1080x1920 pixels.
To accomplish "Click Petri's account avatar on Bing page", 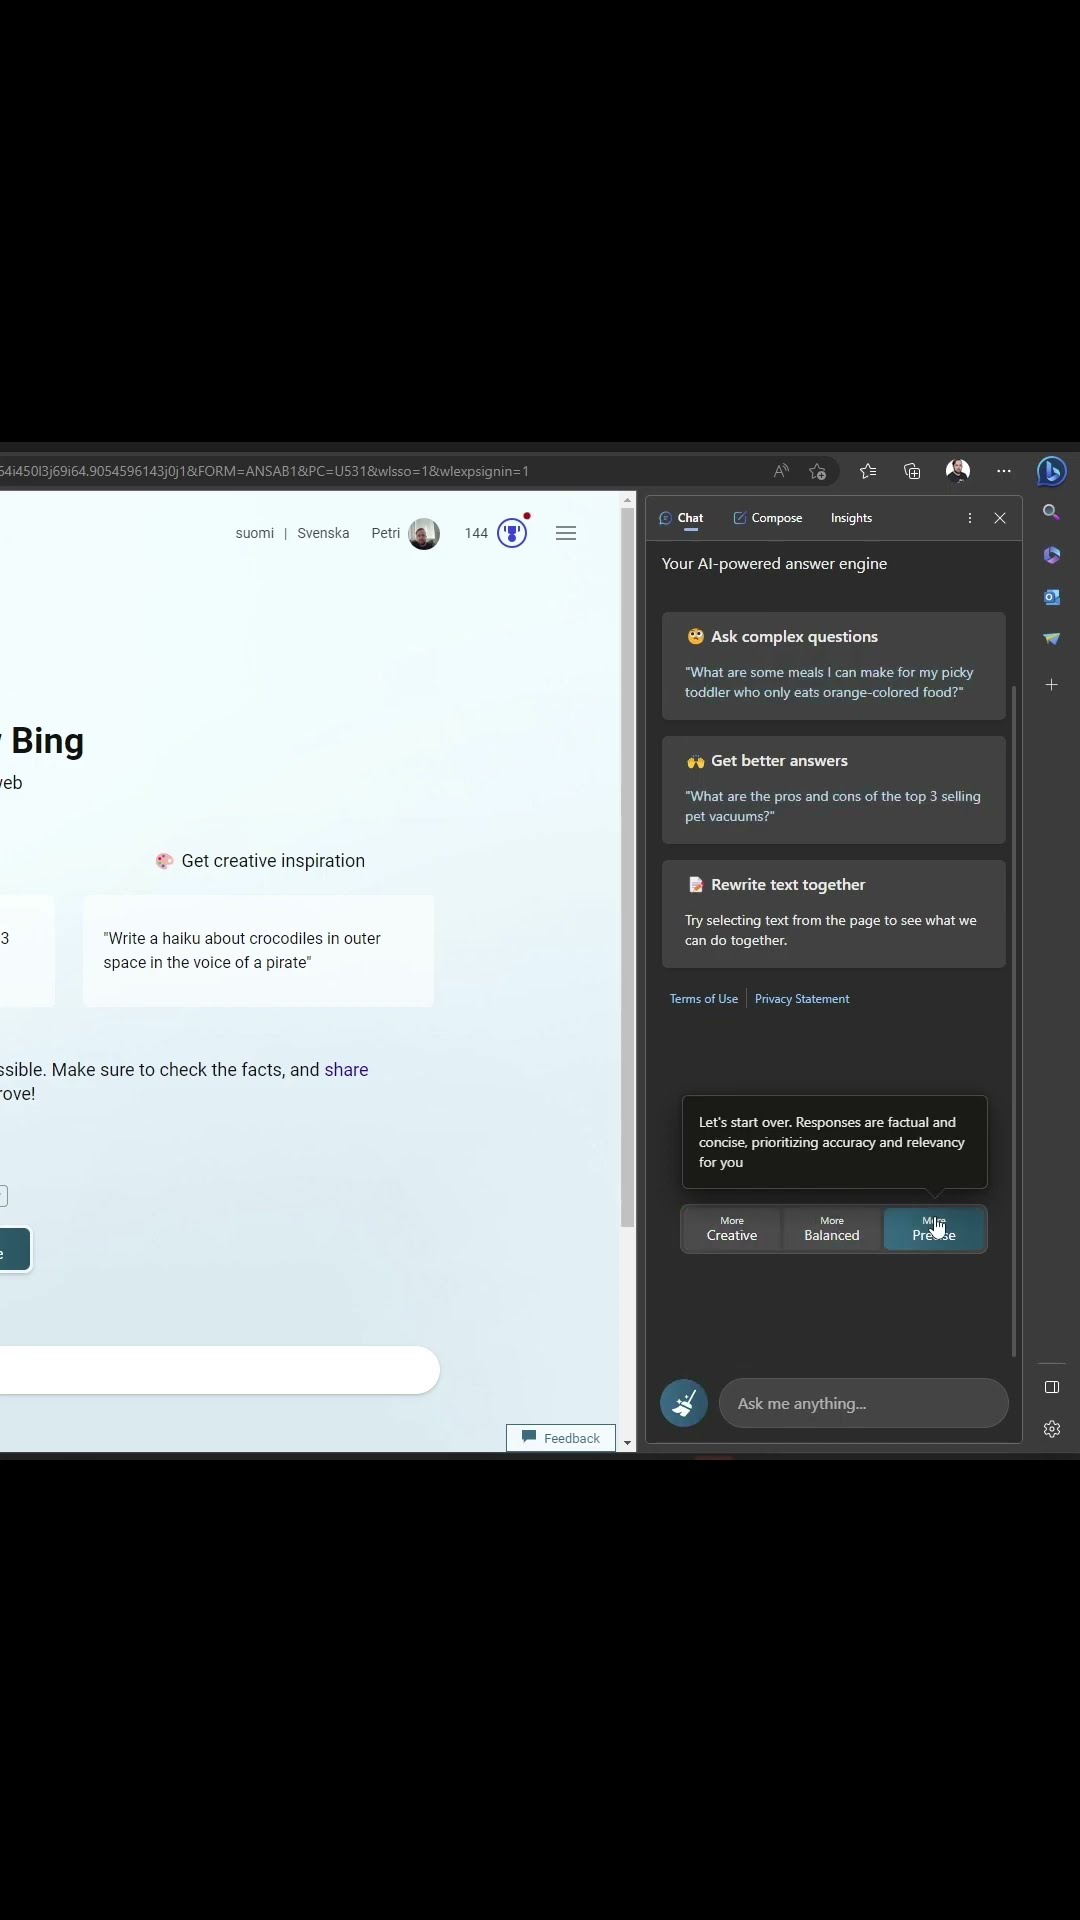I will [424, 533].
